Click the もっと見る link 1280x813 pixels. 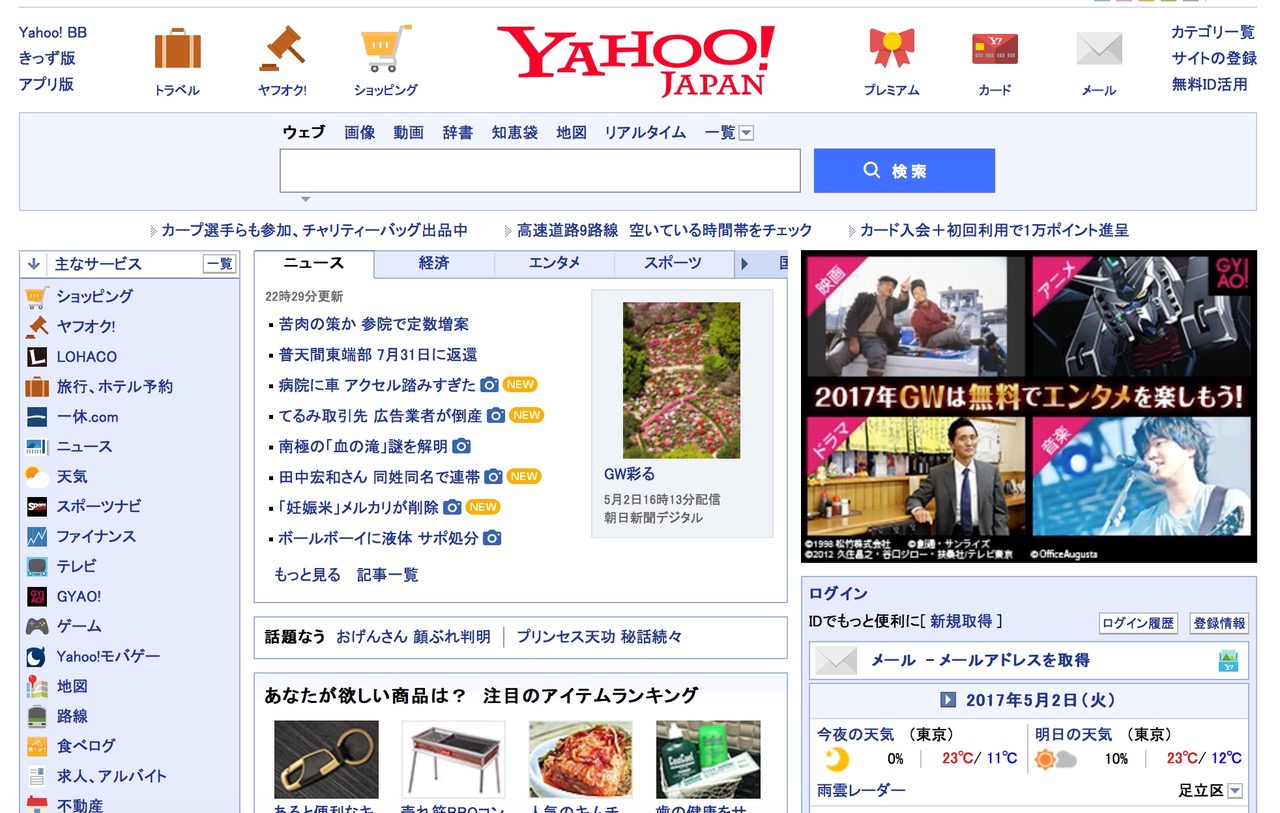pyautogui.click(x=307, y=575)
